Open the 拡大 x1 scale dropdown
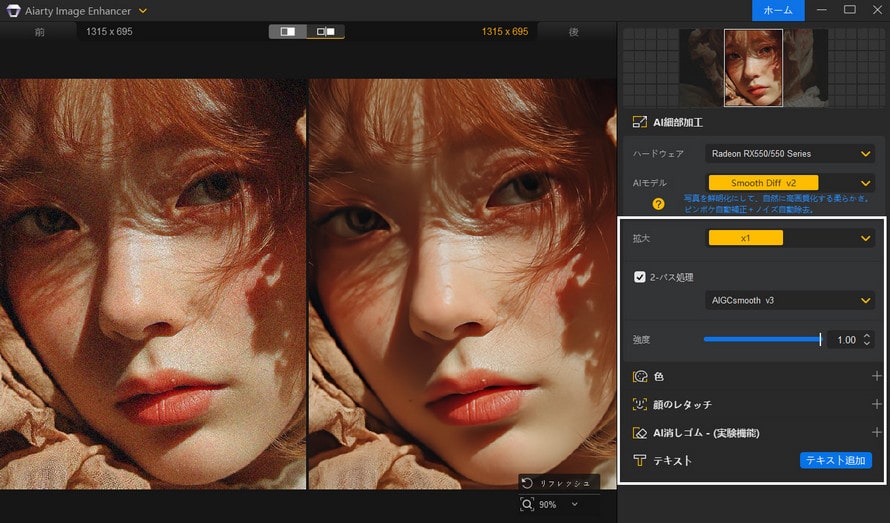 (x=789, y=238)
